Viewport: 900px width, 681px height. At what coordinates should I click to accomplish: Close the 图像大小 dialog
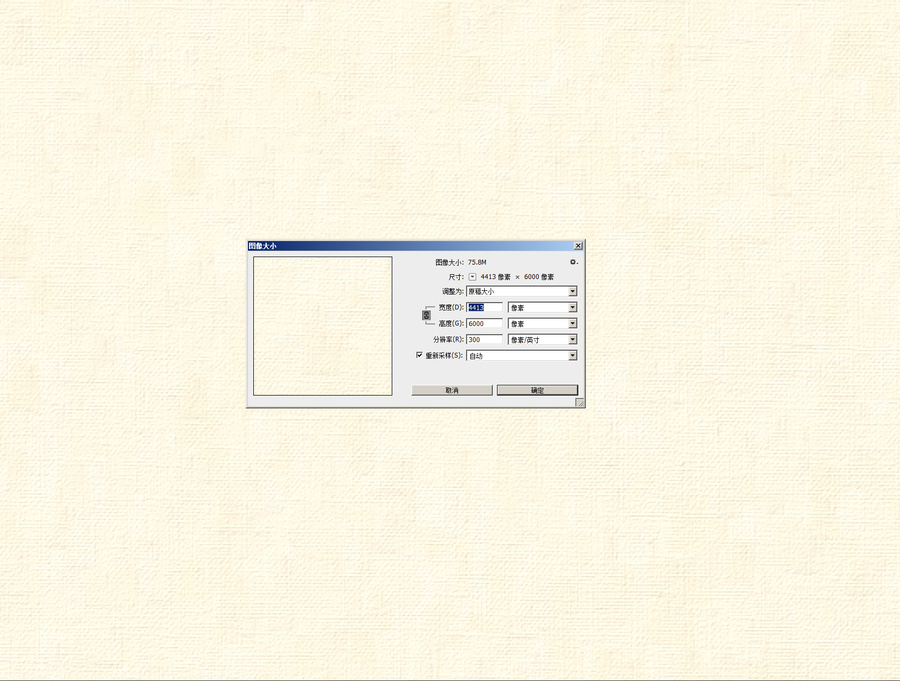pyautogui.click(x=578, y=246)
